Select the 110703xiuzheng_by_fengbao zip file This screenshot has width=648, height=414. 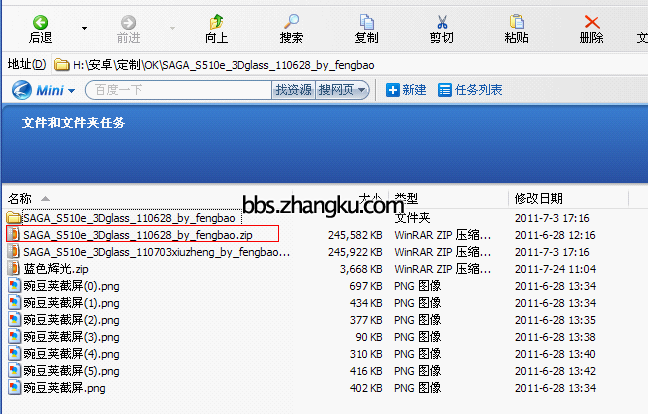tap(157, 252)
